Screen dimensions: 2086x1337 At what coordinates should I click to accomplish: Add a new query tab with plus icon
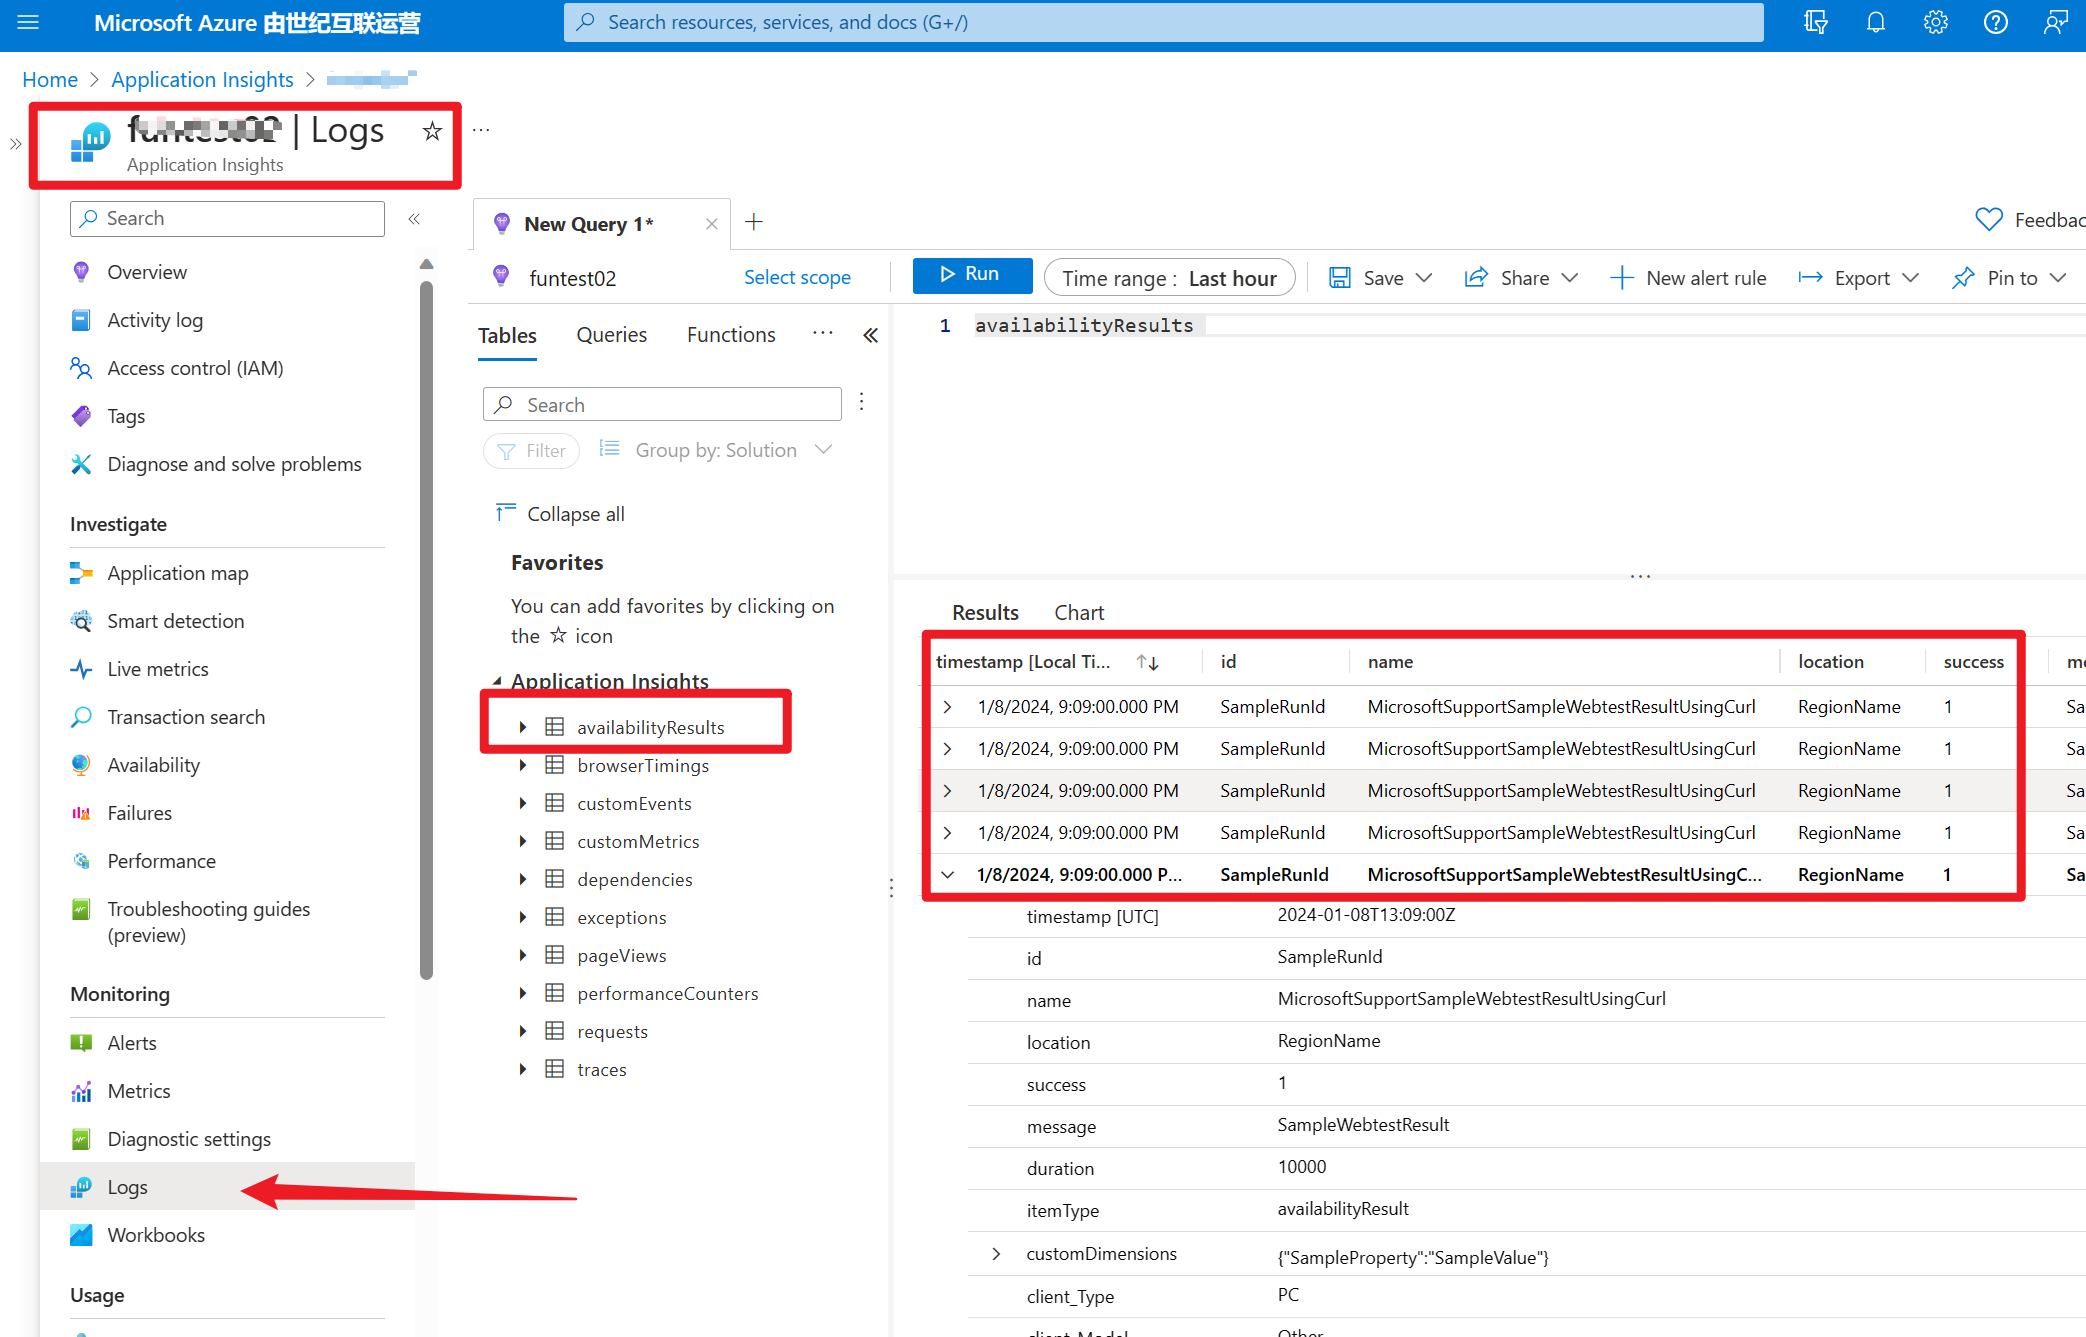754,222
